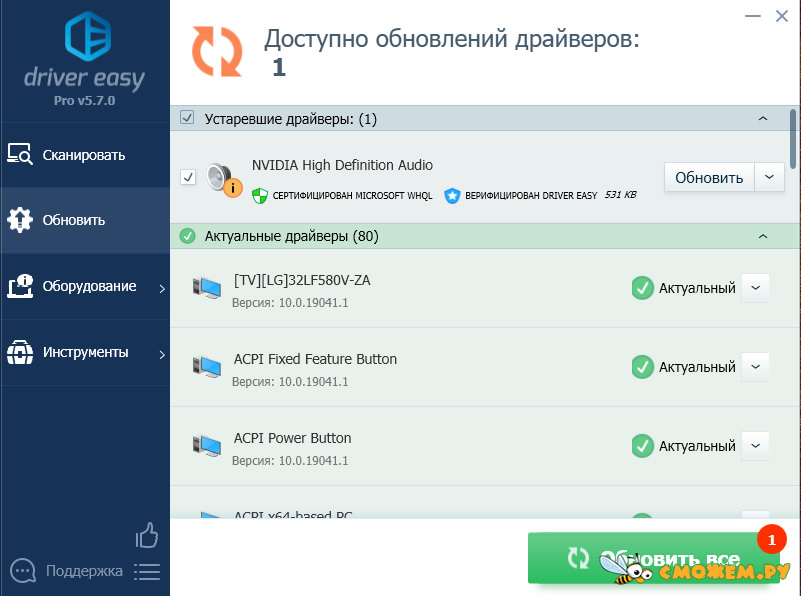
Task: Toggle the Устаревшие драйверы select-all checkbox
Action: [187, 118]
